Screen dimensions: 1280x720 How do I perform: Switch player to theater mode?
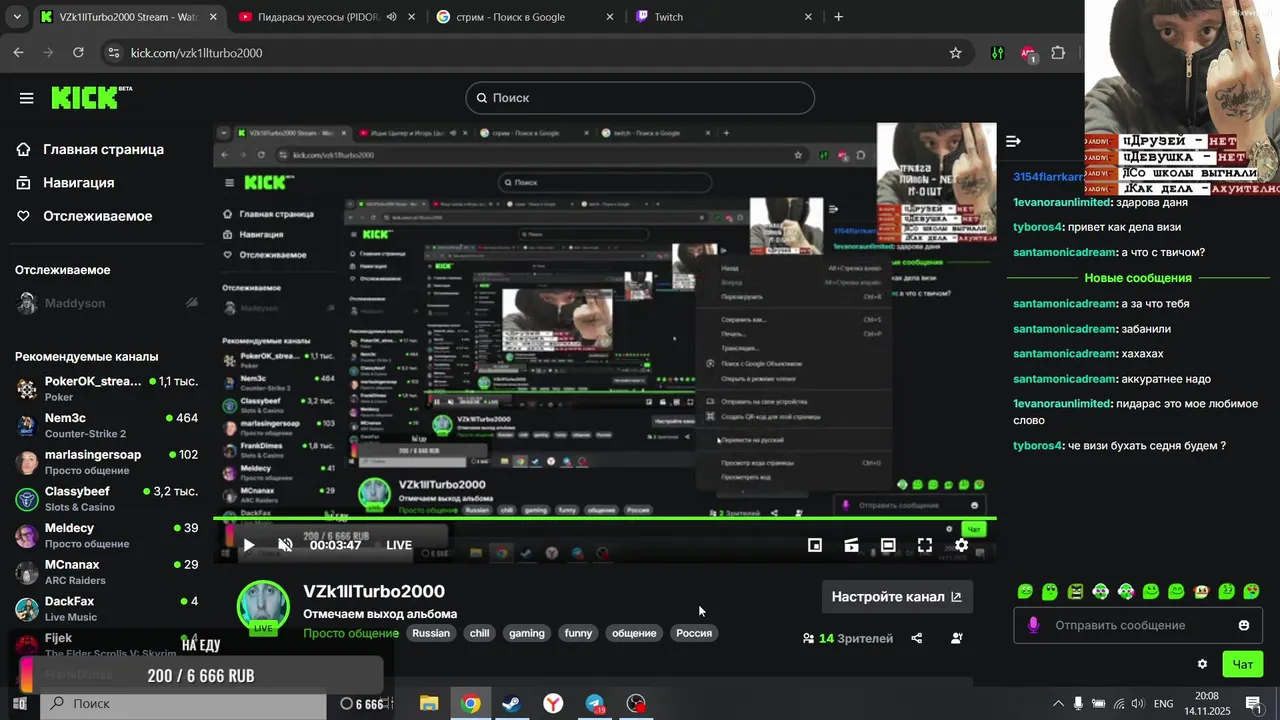[x=888, y=545]
